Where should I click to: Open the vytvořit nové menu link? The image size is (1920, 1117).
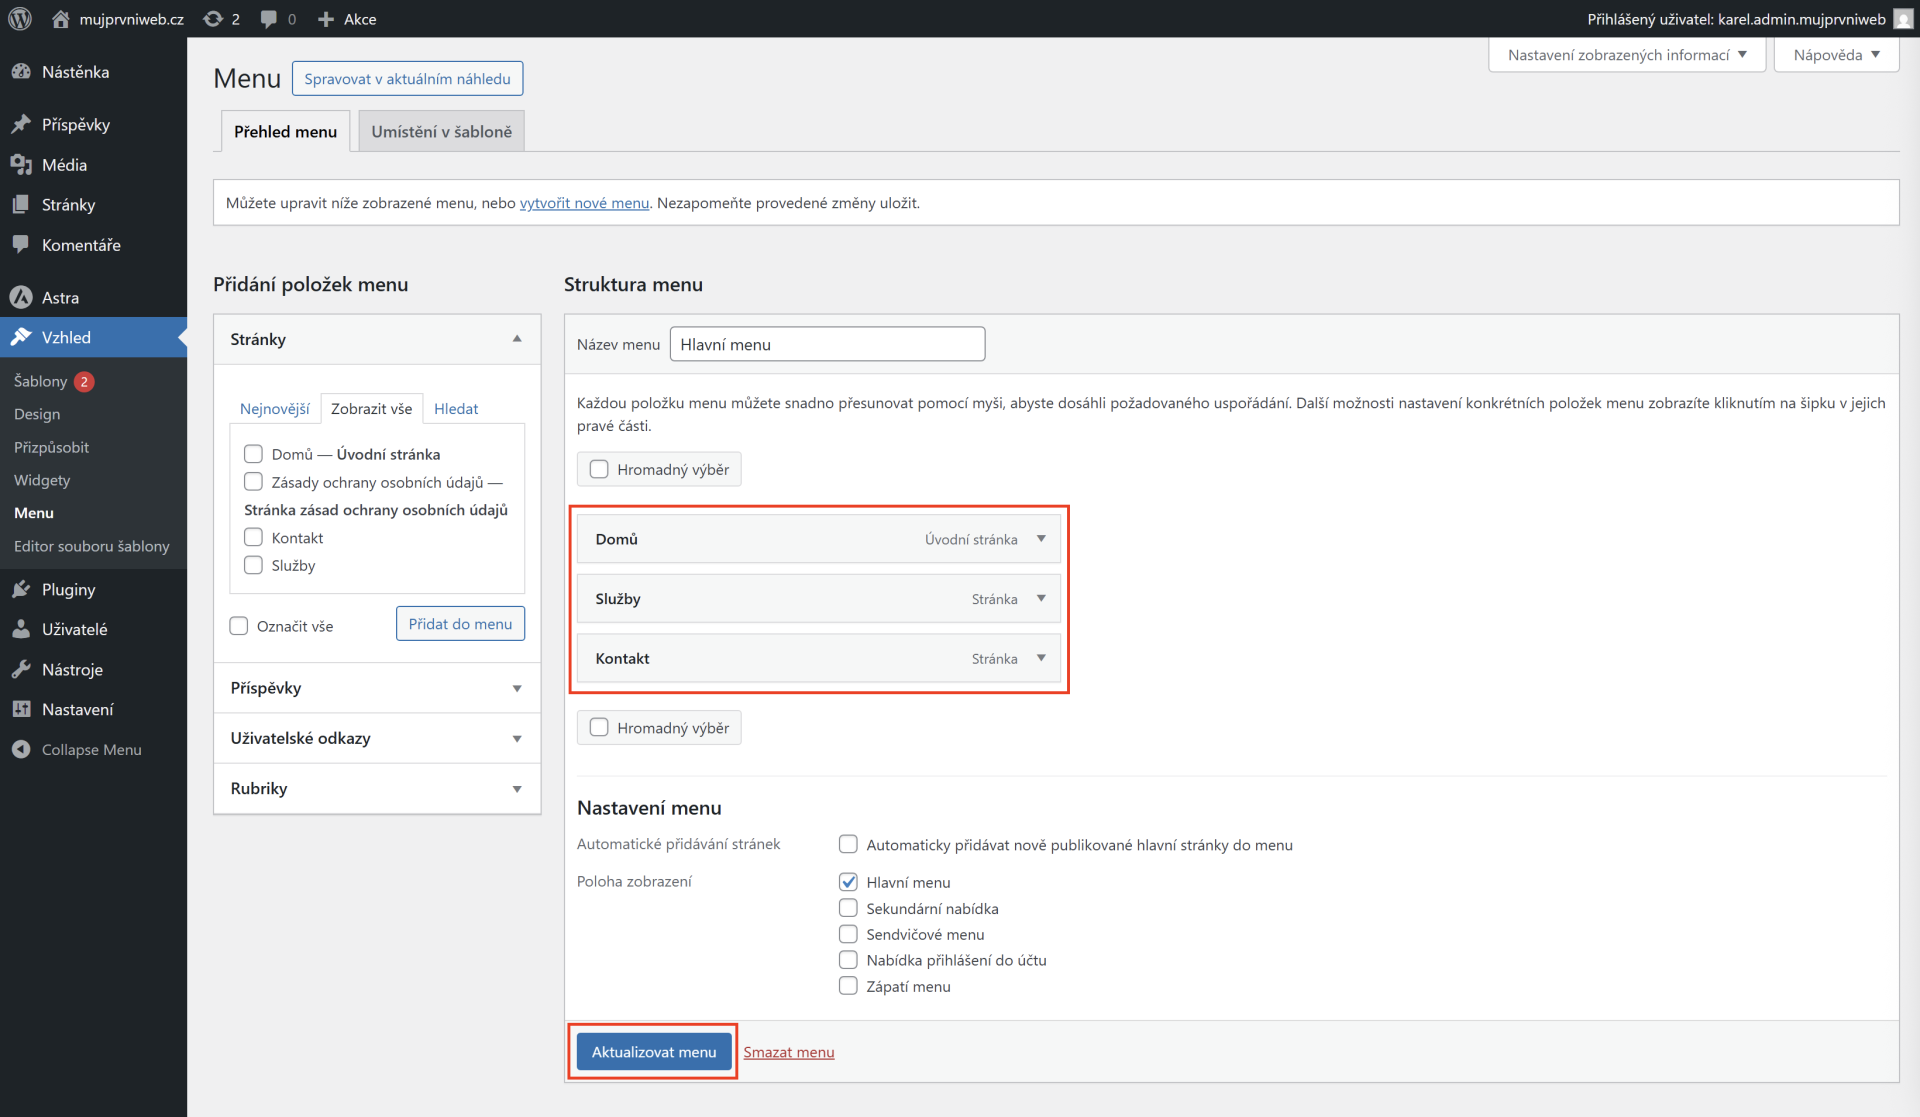pos(584,202)
